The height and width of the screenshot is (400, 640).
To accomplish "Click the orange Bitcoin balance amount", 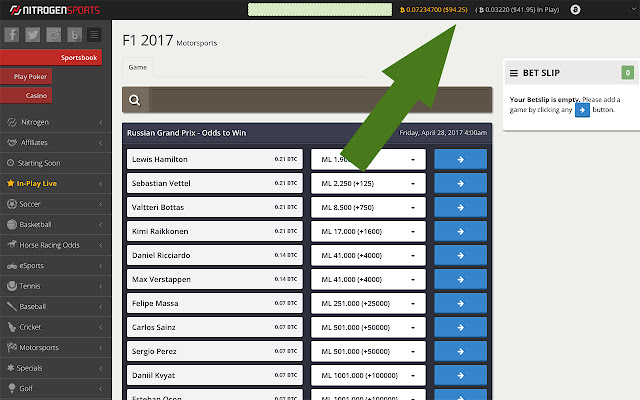I will [x=433, y=10].
